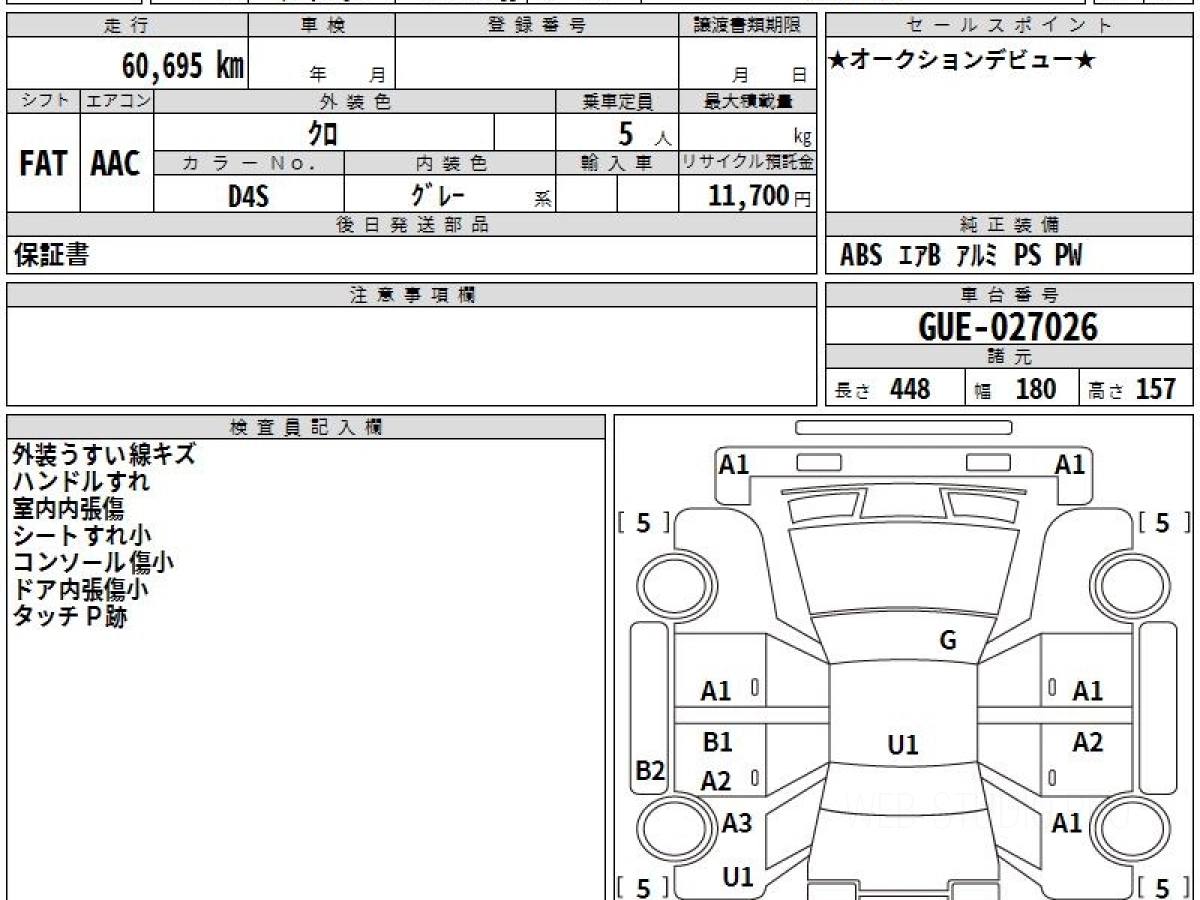Click the AAC air conditioner value
1200x900 pixels.
[116, 164]
